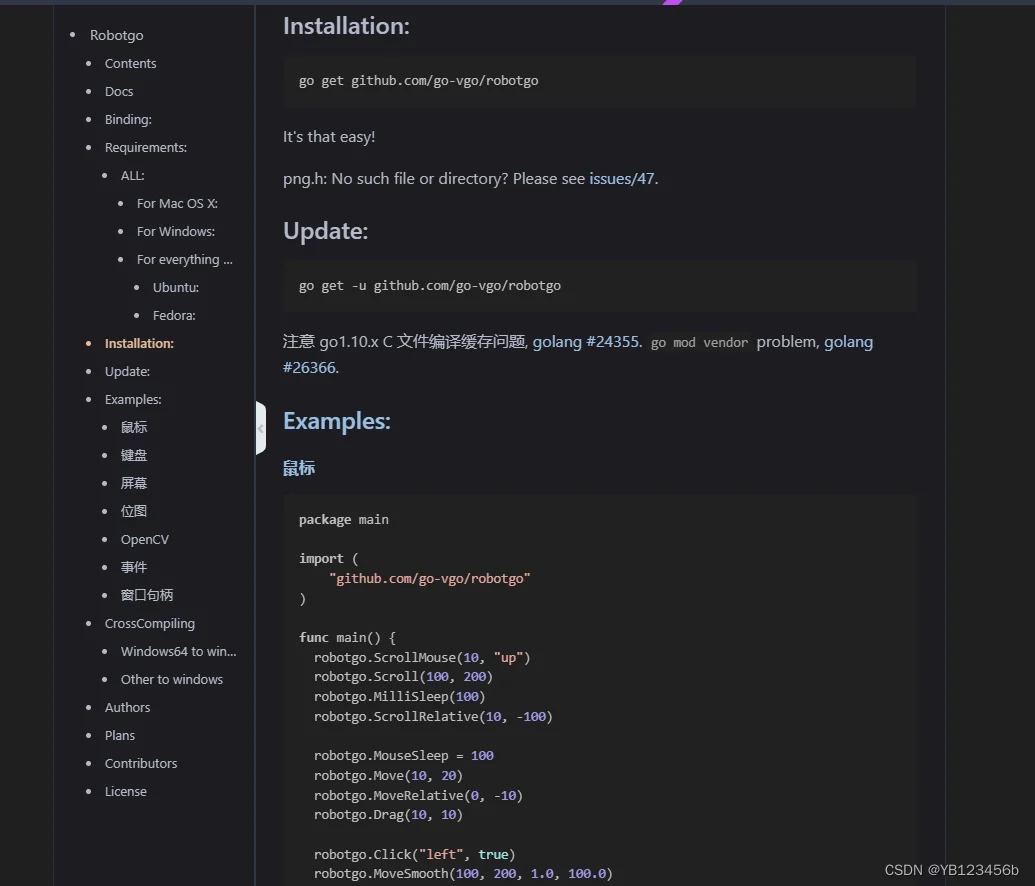Open Robotgo in the table of contents
Viewport: 1035px width, 886px height.
click(x=116, y=36)
